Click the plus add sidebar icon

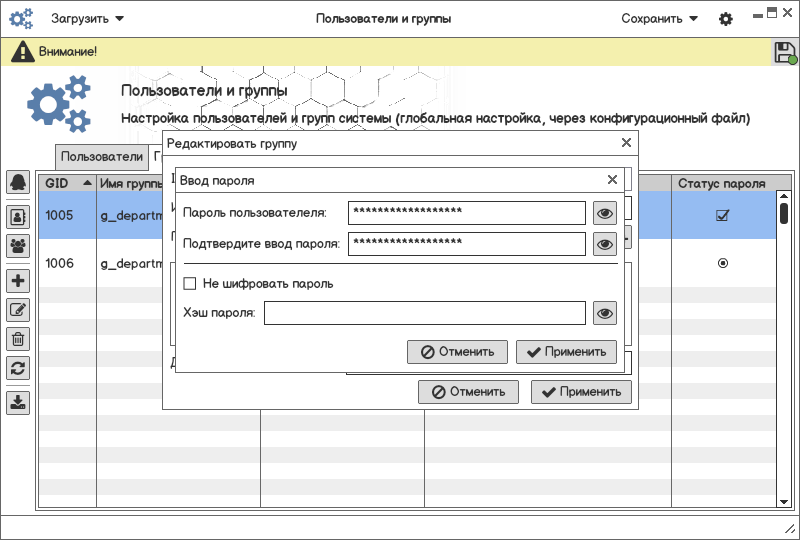point(18,281)
